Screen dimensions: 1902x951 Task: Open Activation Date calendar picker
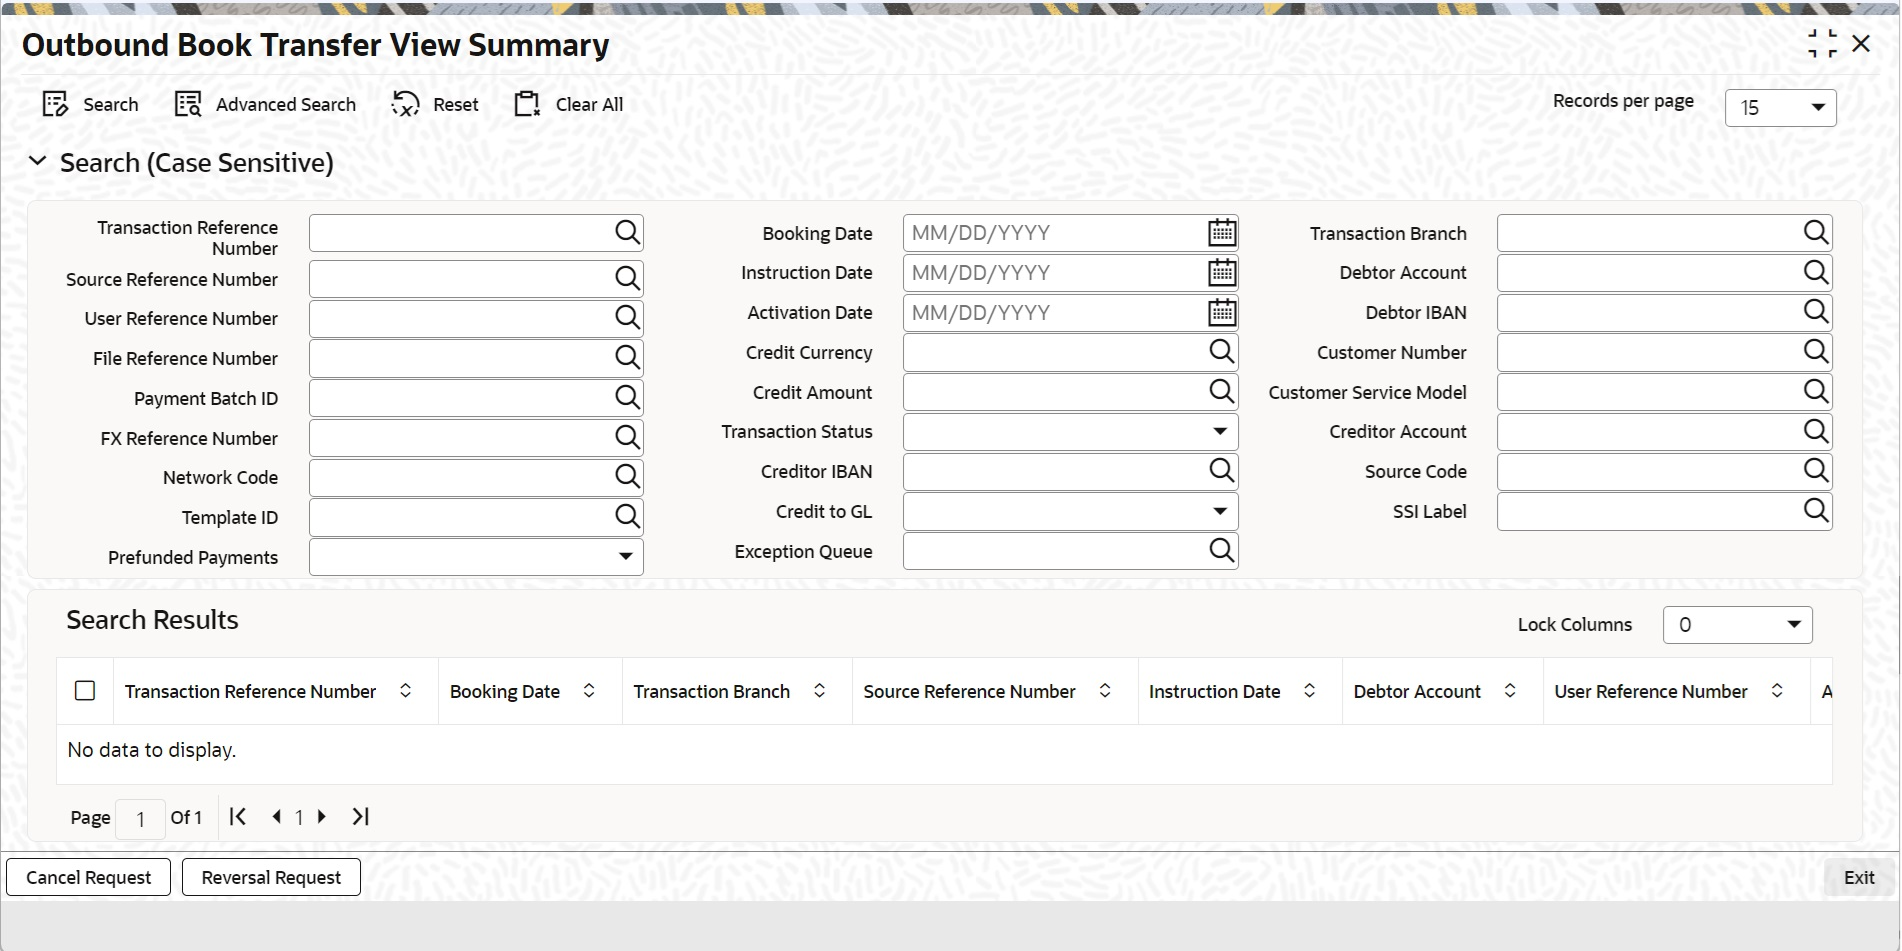coord(1222,312)
